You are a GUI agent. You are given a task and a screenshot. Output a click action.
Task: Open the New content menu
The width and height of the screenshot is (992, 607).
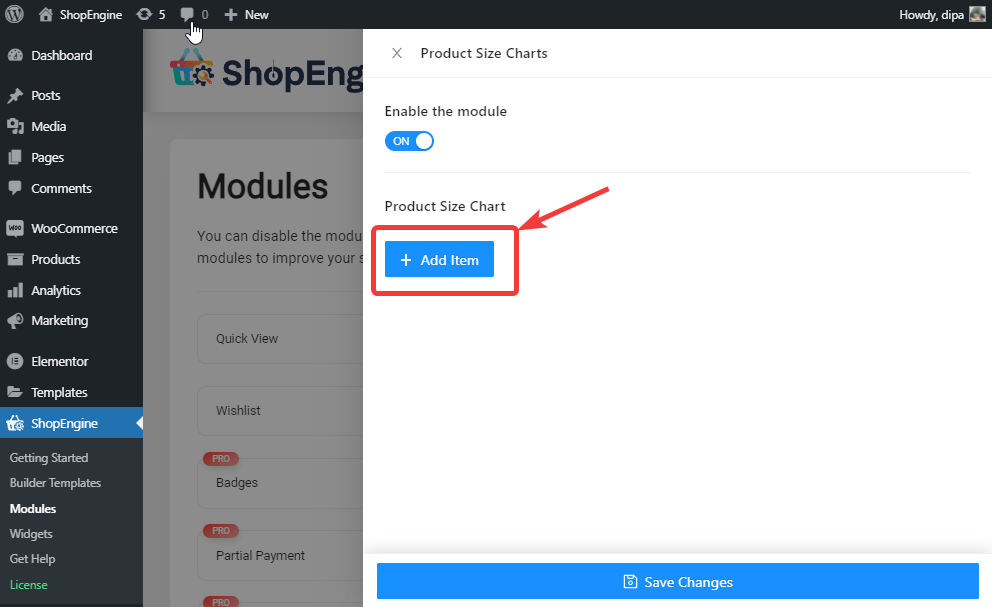(246, 15)
